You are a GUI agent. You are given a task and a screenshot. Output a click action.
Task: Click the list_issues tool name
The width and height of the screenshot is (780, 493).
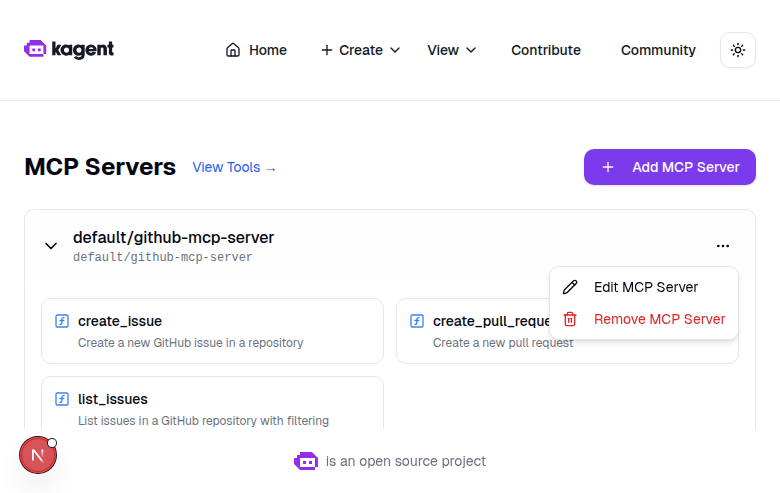point(113,399)
